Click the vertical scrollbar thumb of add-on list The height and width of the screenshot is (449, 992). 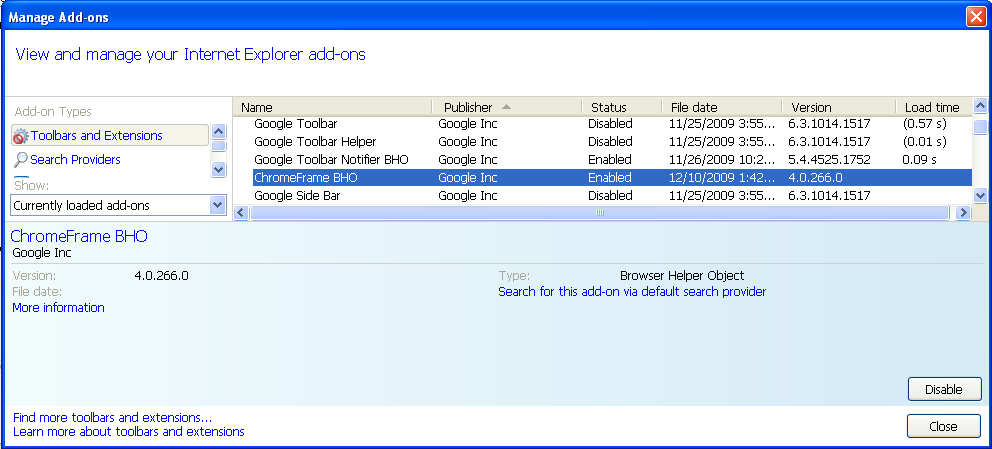(x=980, y=127)
